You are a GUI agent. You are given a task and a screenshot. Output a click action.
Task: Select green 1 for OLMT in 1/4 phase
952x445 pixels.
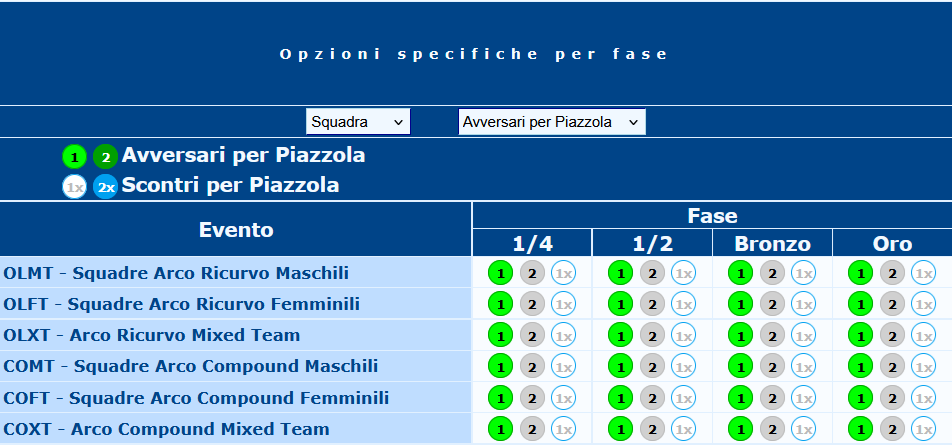tap(500, 273)
